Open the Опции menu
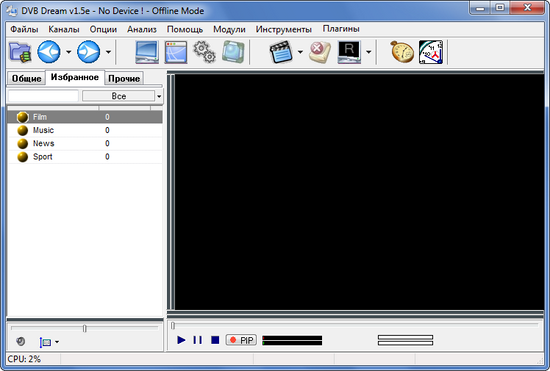Screen dimensions: 550x371 click(103, 29)
